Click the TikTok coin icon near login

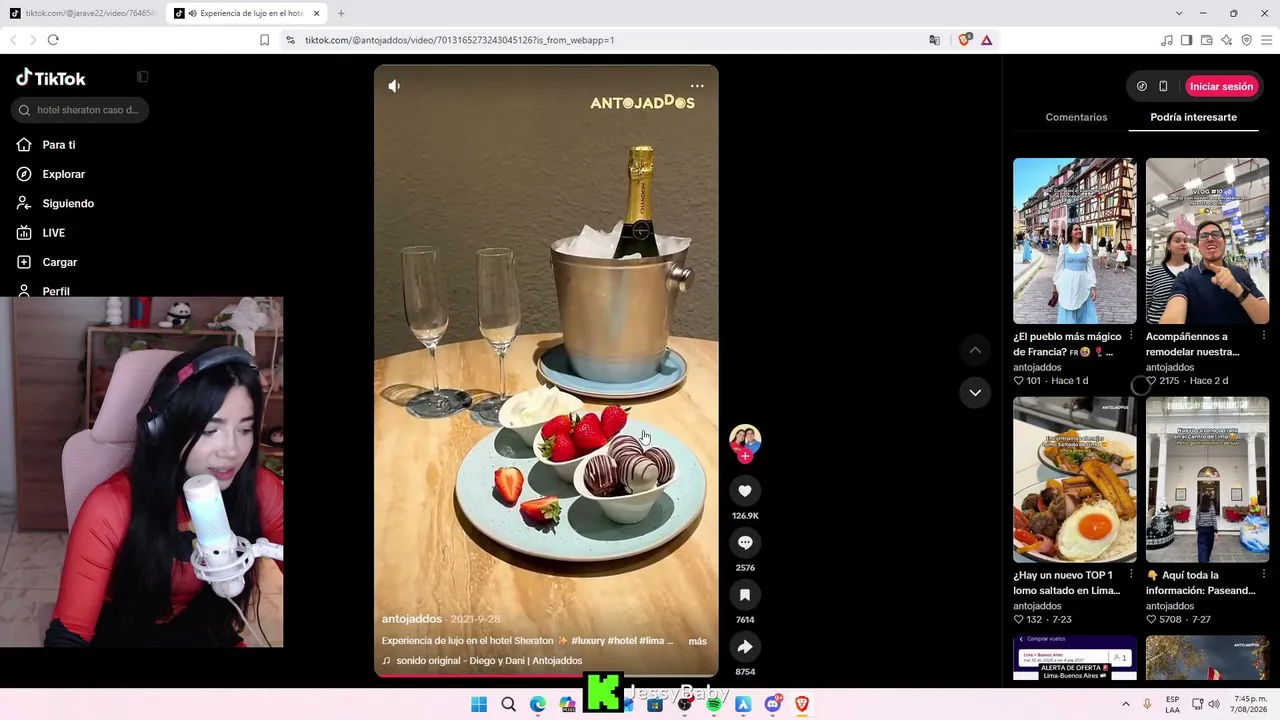click(x=1142, y=86)
